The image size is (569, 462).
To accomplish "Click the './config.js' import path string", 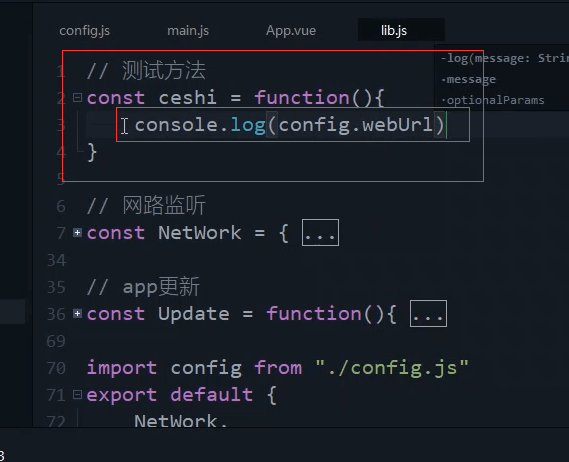I will coord(392,368).
